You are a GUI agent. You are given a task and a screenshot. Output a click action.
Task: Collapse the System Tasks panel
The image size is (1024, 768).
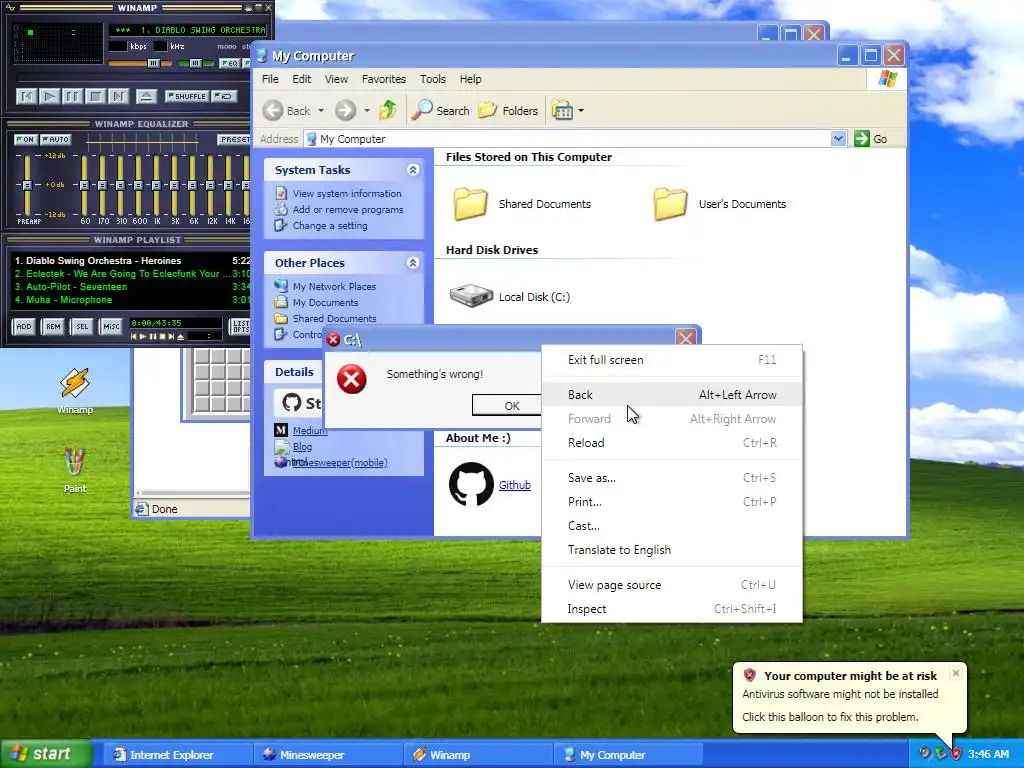coord(413,170)
